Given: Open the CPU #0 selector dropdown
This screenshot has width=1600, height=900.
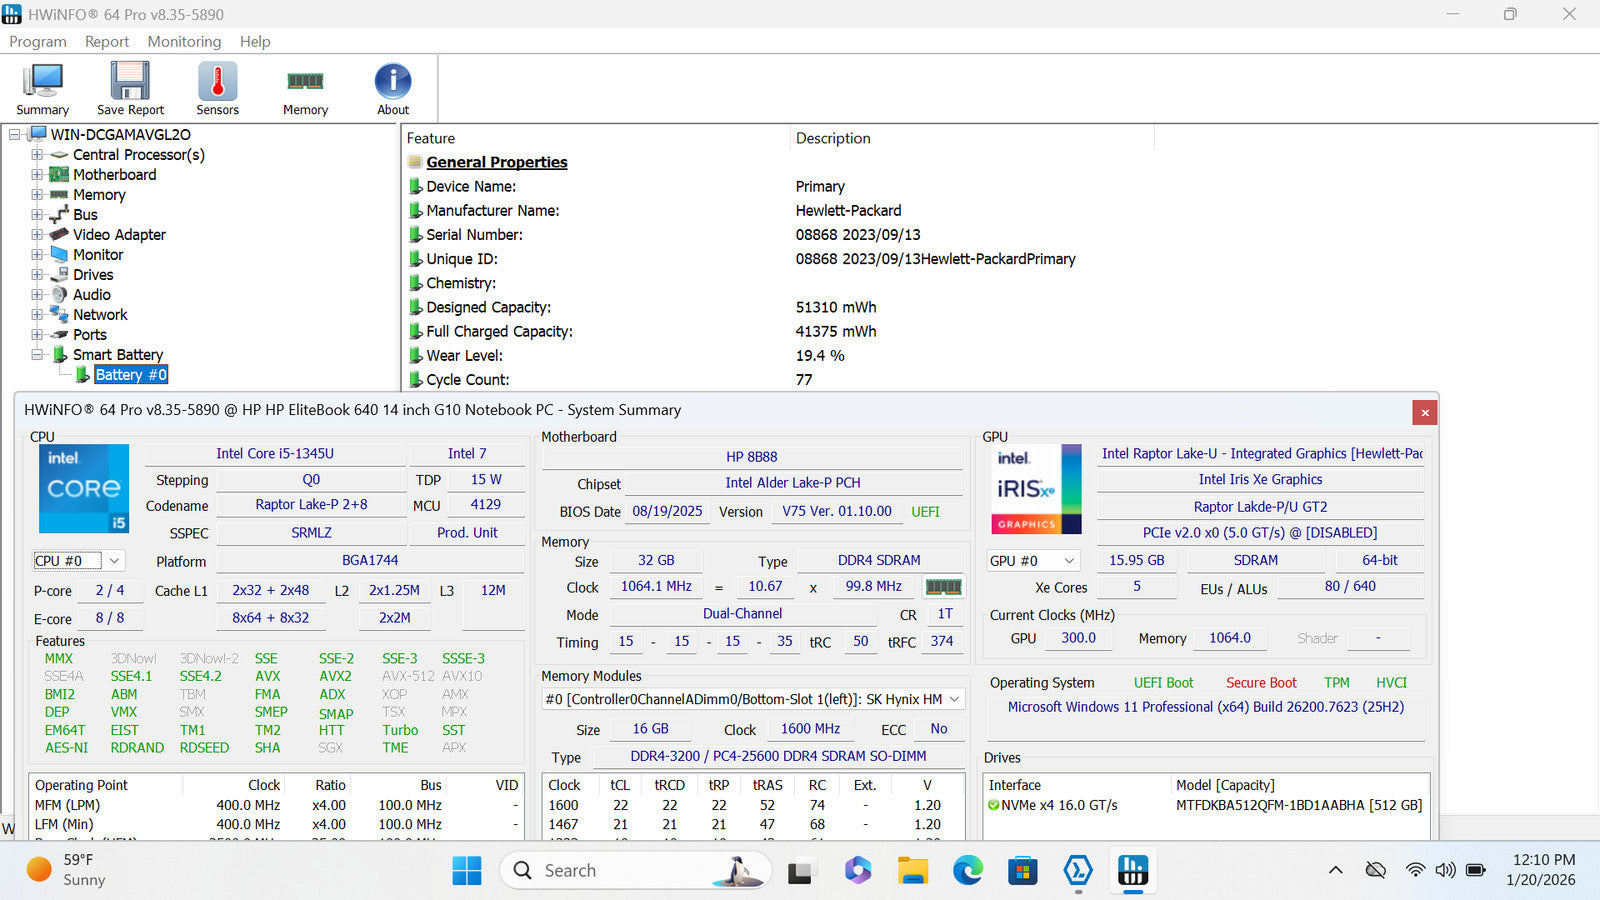Looking at the screenshot, I should click(114, 561).
